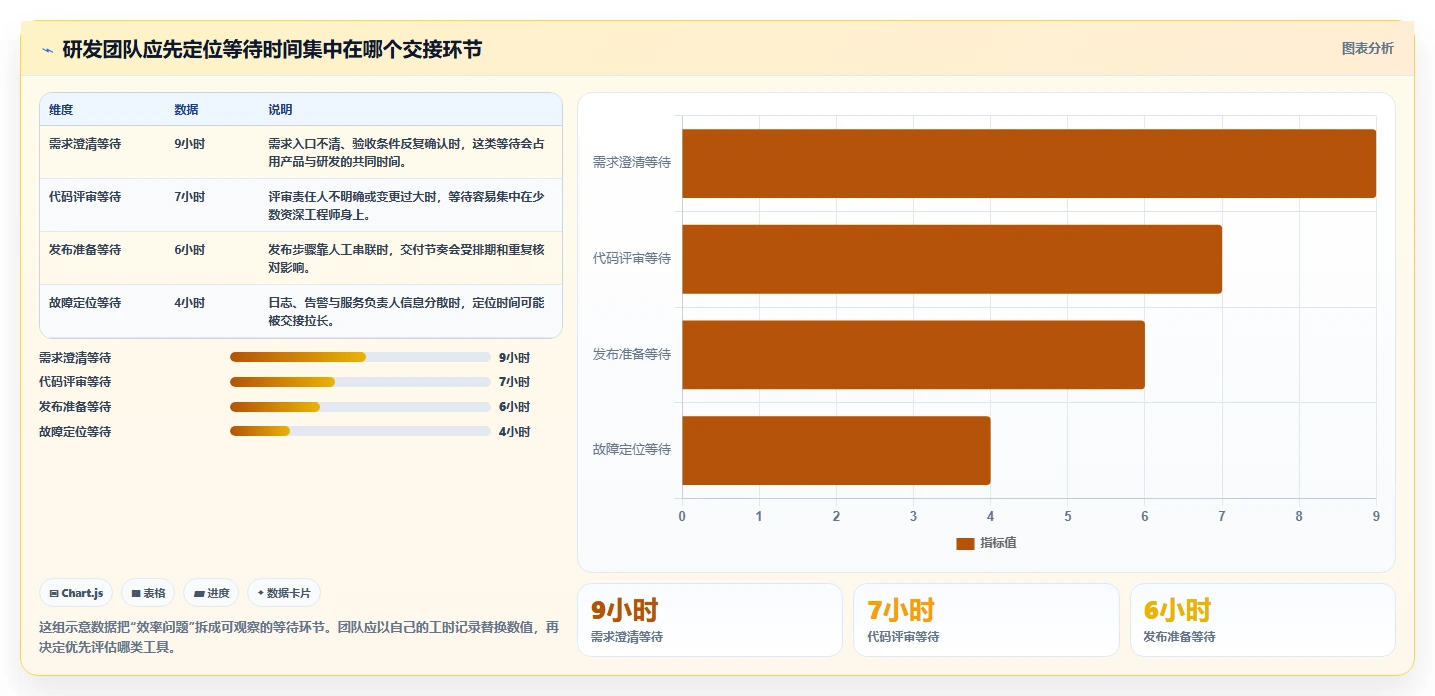The image size is (1435, 696).
Task: Click the 说明 column header
Action: [x=280, y=110]
